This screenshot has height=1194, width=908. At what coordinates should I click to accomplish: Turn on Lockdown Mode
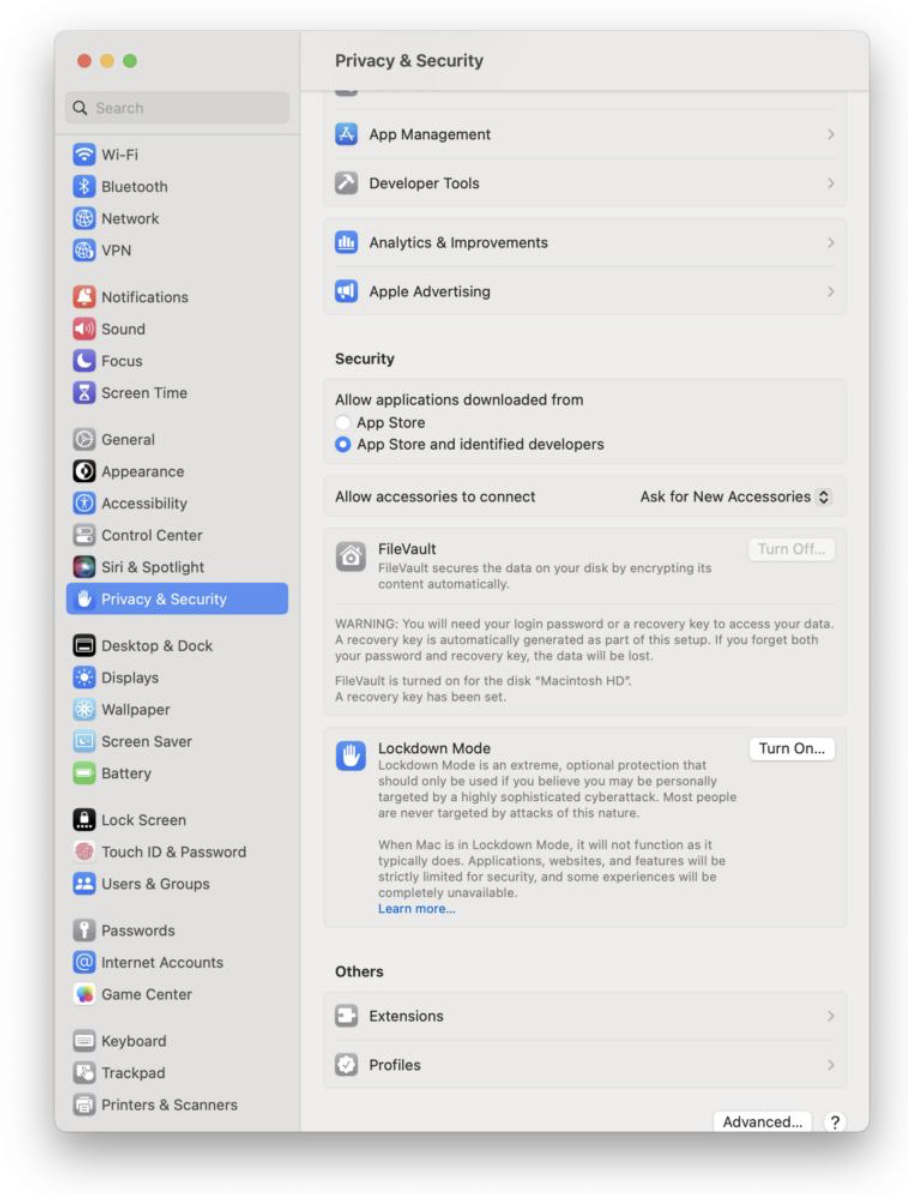coord(791,749)
